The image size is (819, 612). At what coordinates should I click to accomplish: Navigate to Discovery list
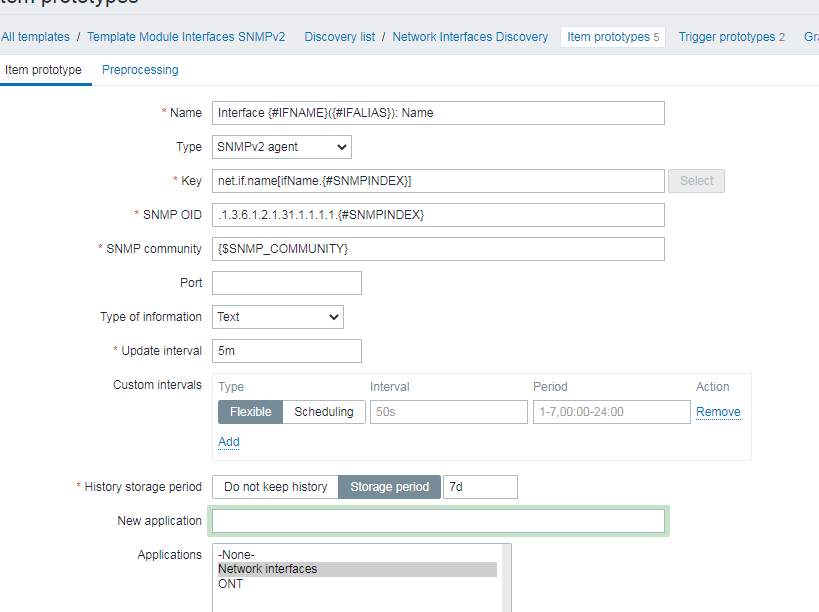click(x=340, y=37)
